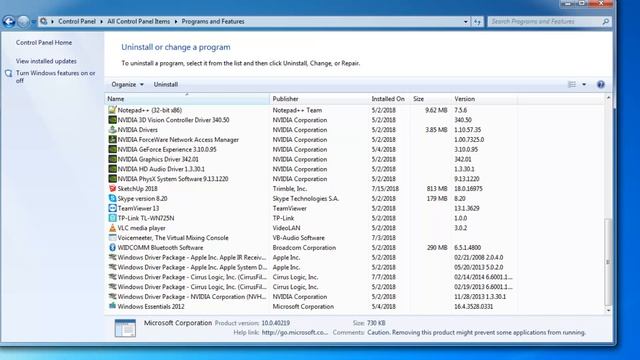Click WIDCOMM Bluetooth Software icon
The width and height of the screenshot is (640, 360).
tap(112, 247)
